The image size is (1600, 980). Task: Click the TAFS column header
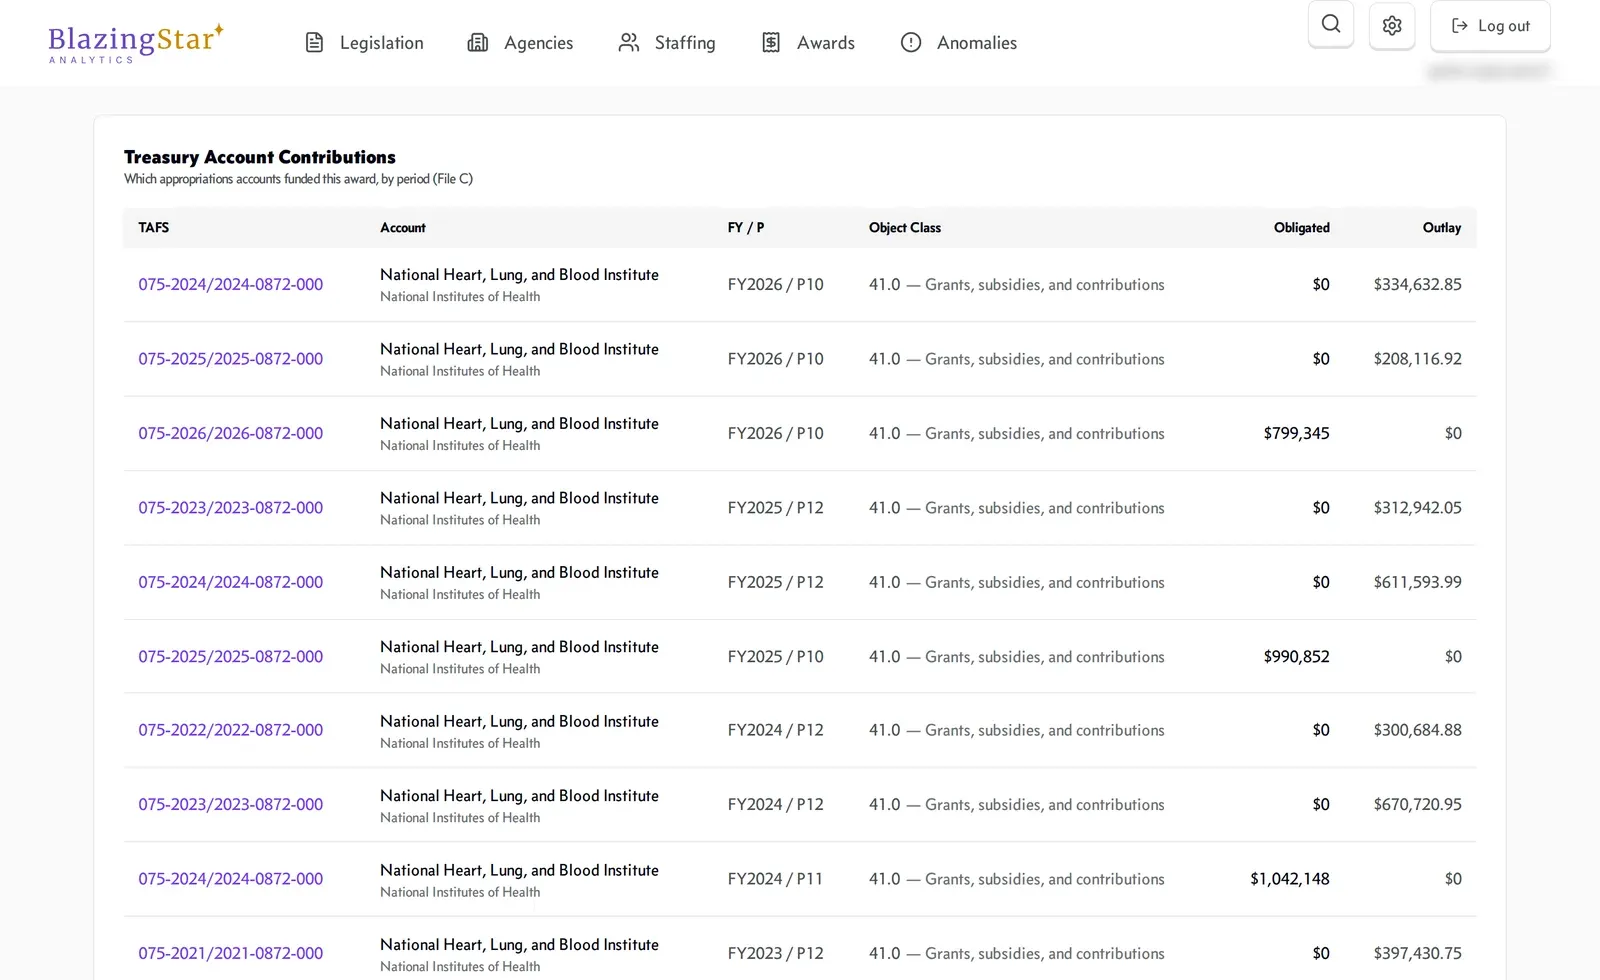(x=153, y=228)
